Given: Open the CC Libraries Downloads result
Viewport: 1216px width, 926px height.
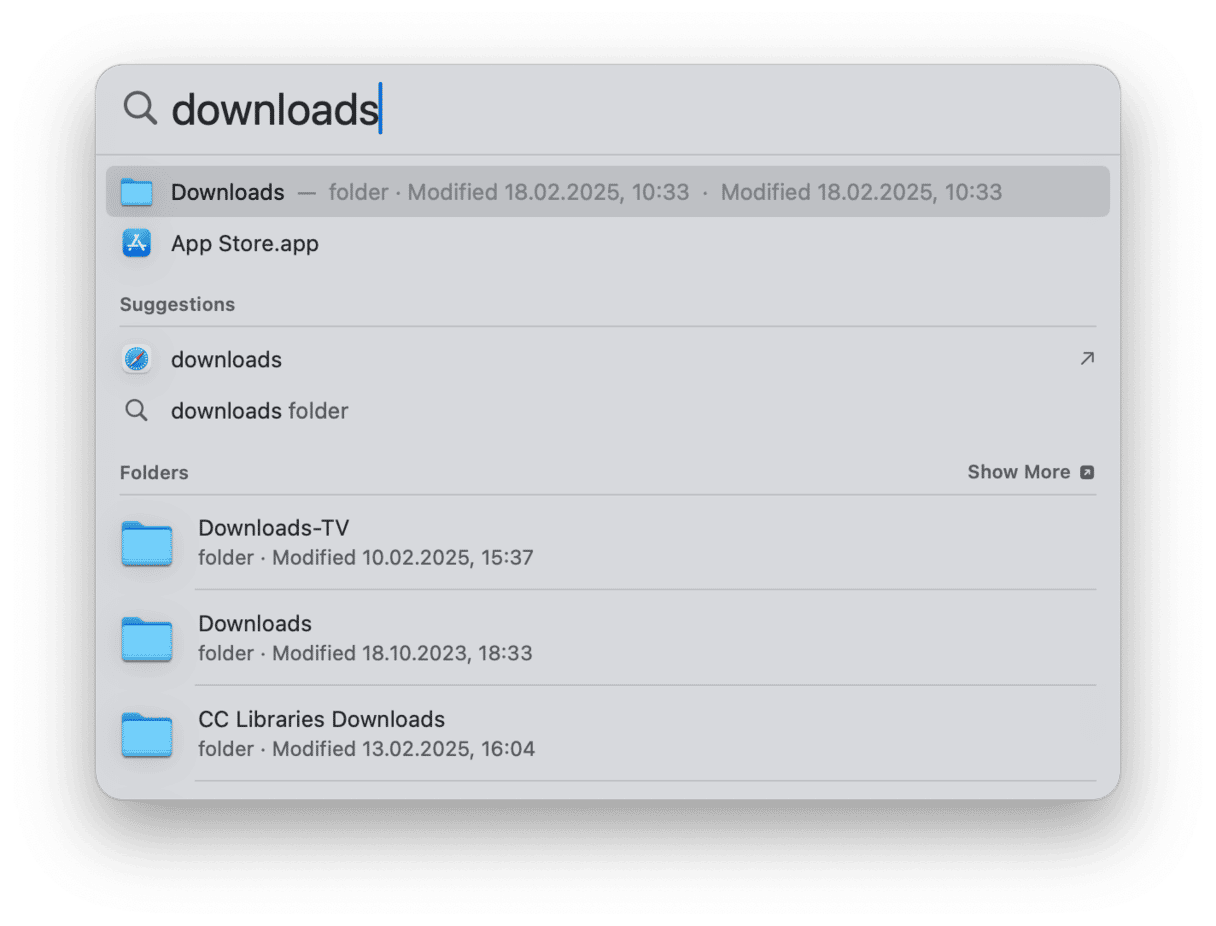Looking at the screenshot, I should click(608, 735).
